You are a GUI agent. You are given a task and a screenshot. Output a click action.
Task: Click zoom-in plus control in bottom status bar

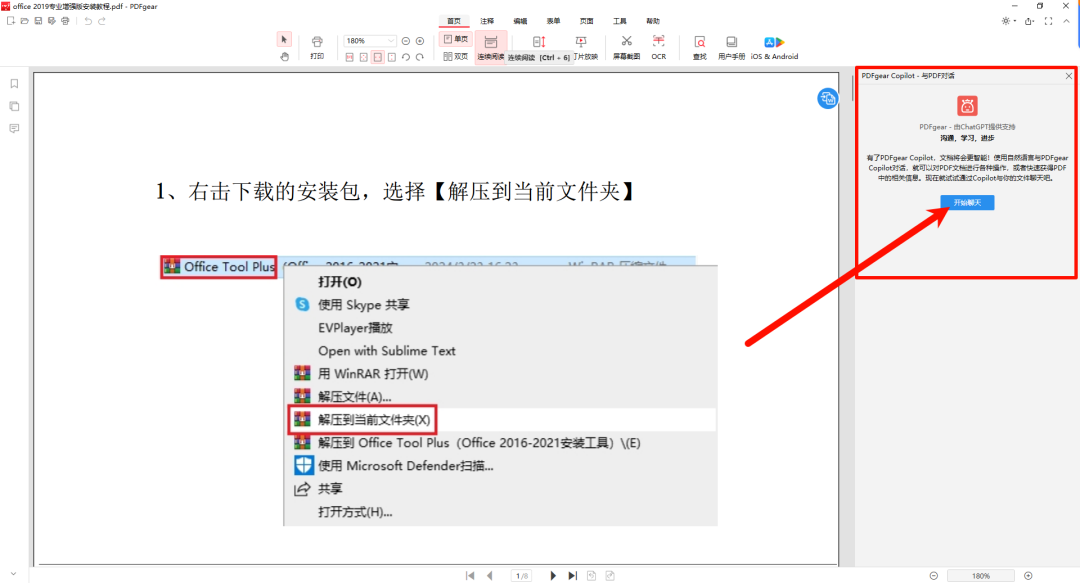click(x=1028, y=575)
